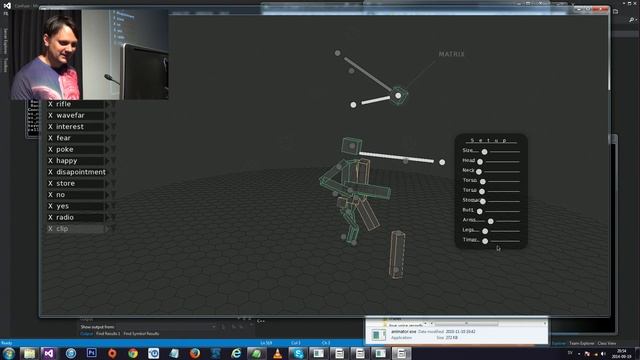Screen dimensions: 640x360
Task: Open Firefox from the taskbar
Action: [195, 353]
